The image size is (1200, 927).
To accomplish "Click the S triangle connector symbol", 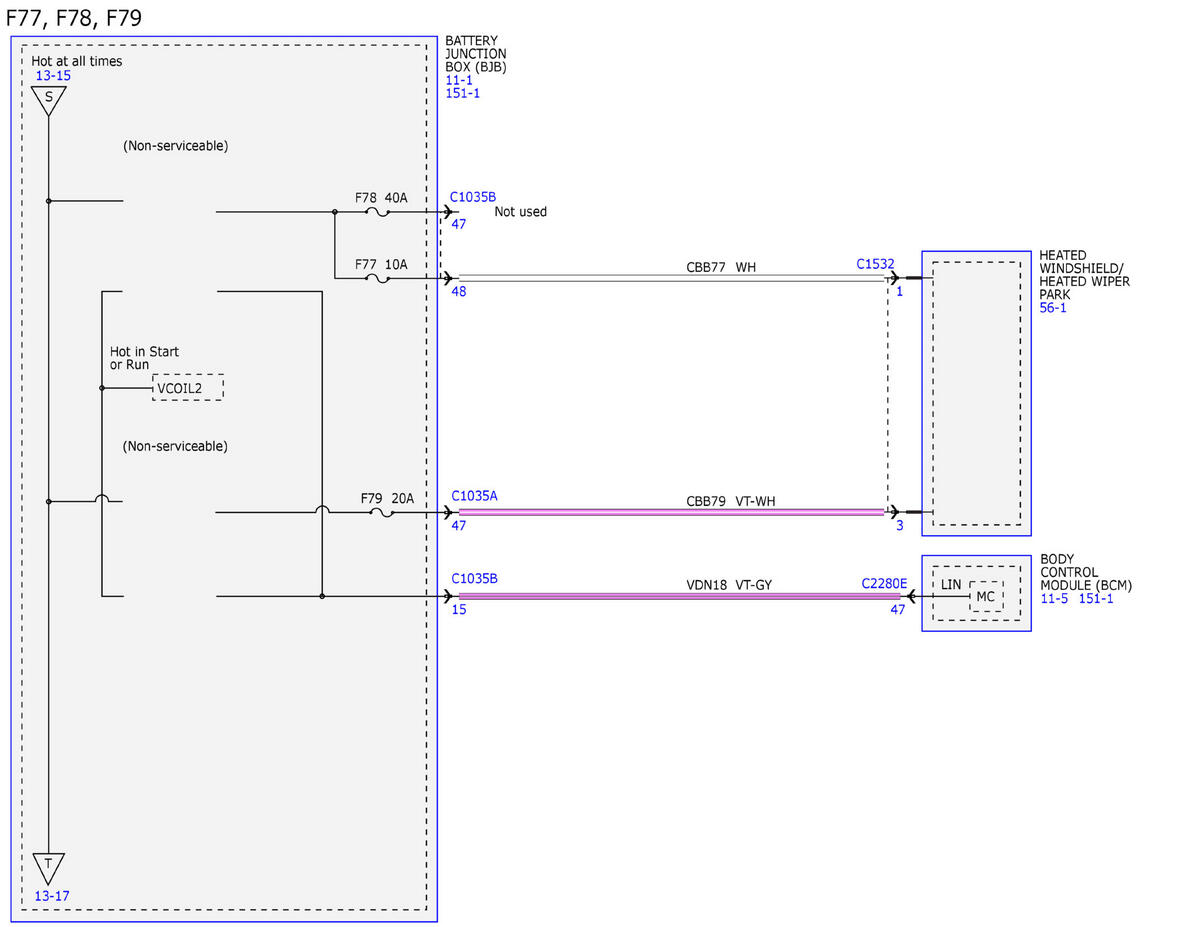I will pos(48,100).
